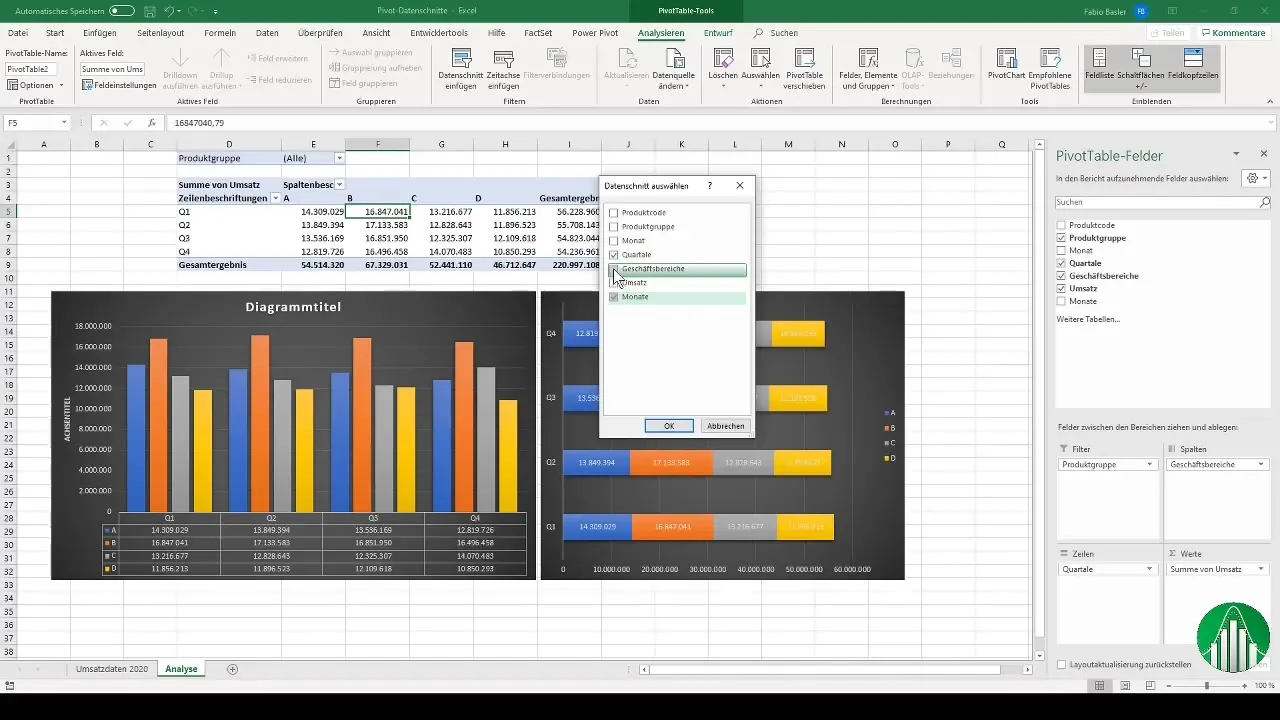Click Zeitachse einfügen in the ribbon

coord(504,68)
